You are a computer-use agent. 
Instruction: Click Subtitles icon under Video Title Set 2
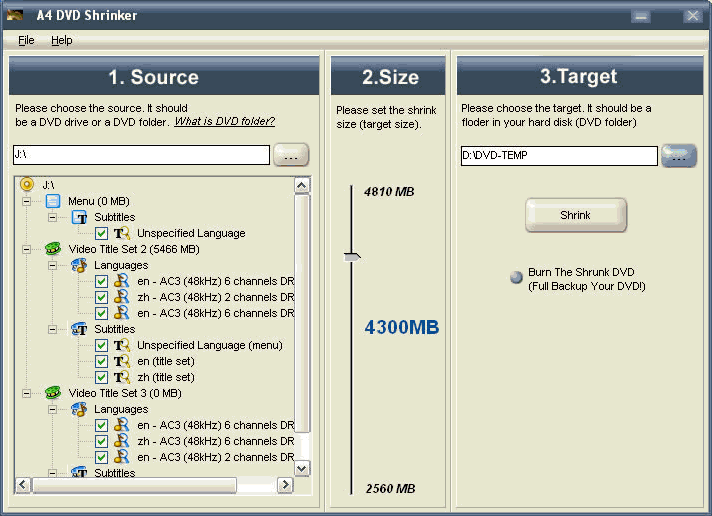(x=79, y=329)
